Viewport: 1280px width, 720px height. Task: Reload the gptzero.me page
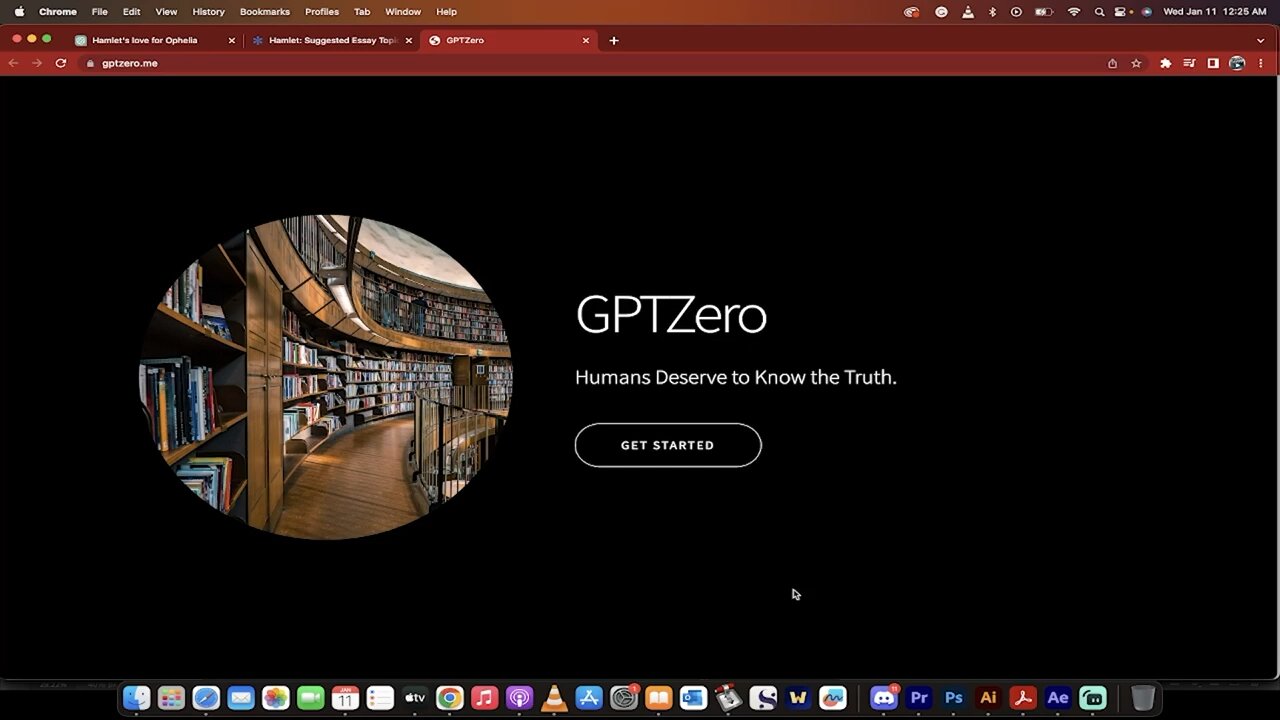(x=61, y=63)
